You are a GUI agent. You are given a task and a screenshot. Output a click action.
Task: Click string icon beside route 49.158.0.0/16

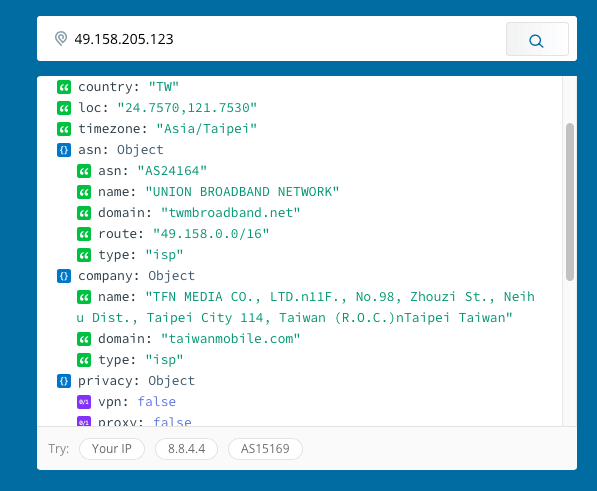84,234
